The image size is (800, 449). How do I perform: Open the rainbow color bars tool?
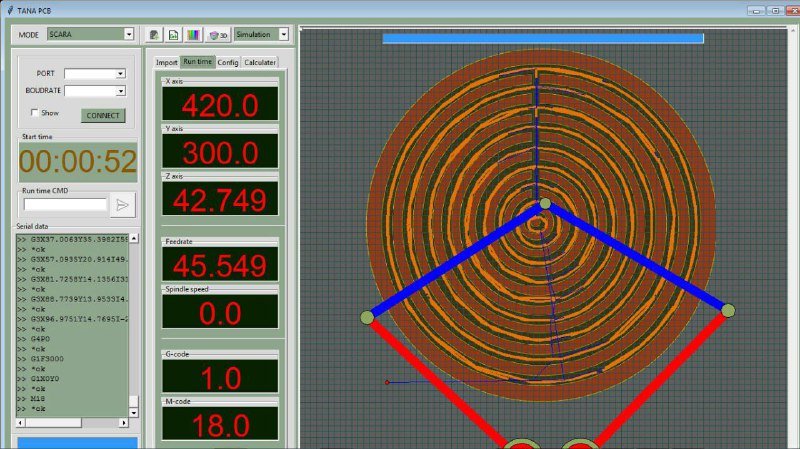point(193,35)
